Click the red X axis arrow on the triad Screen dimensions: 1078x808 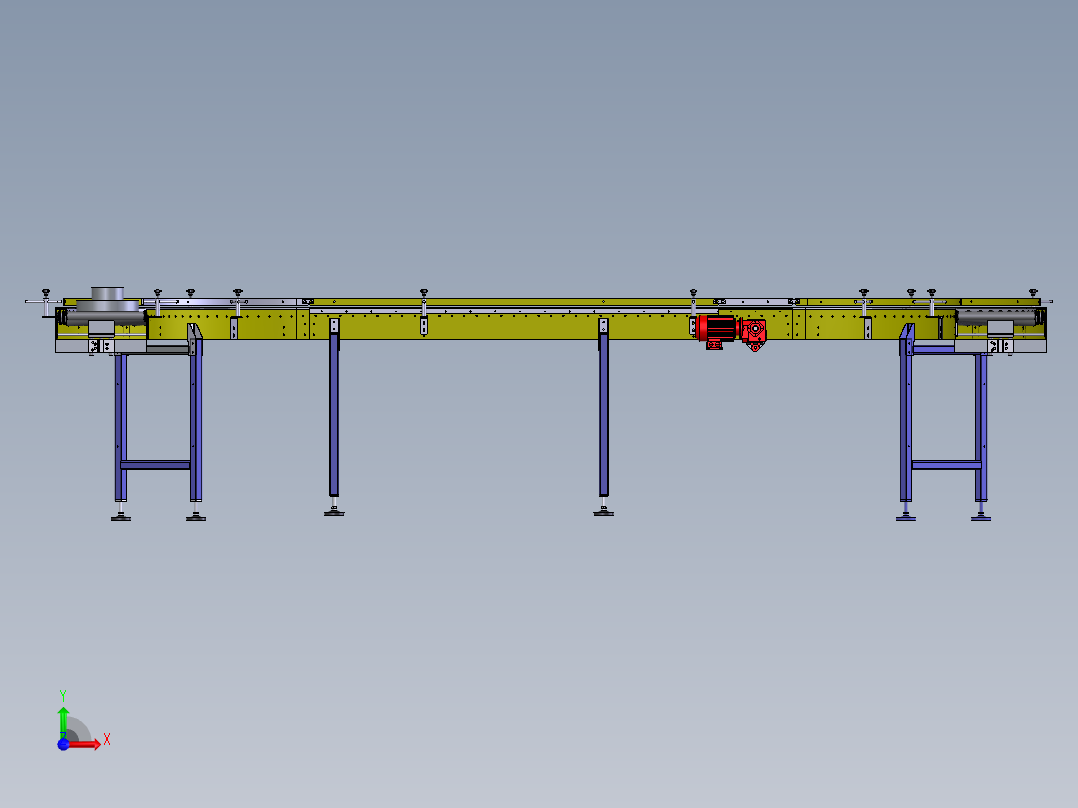click(x=91, y=743)
